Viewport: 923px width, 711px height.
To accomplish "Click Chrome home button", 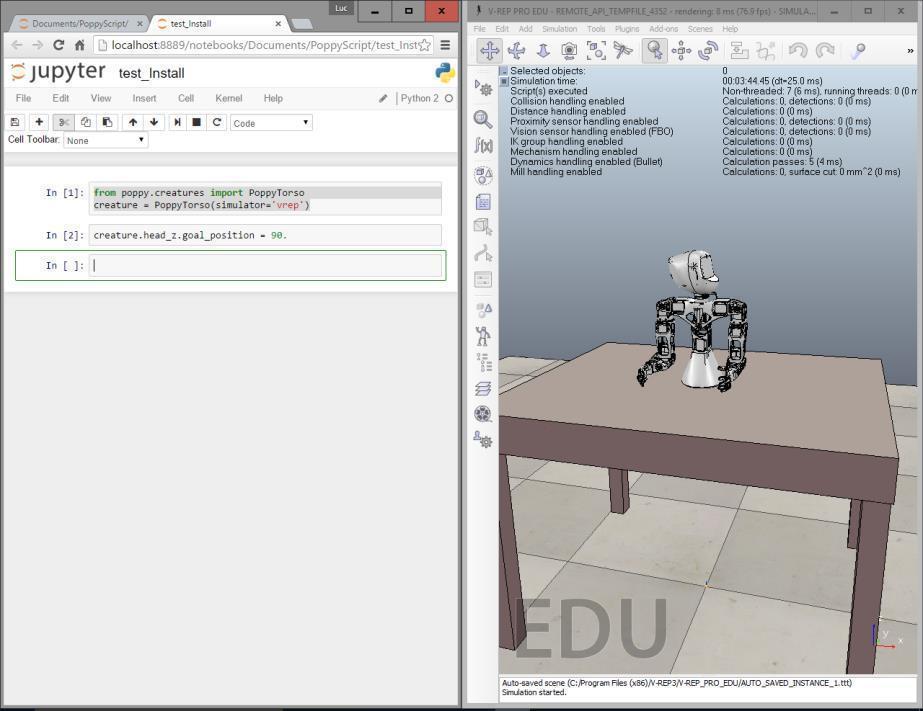I will [x=79, y=45].
